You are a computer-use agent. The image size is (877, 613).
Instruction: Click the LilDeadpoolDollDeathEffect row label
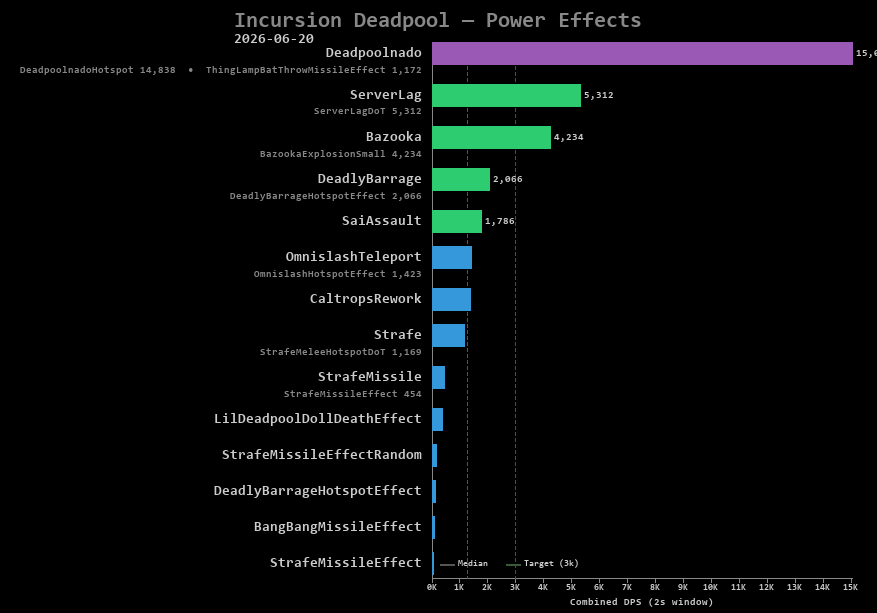[318, 418]
